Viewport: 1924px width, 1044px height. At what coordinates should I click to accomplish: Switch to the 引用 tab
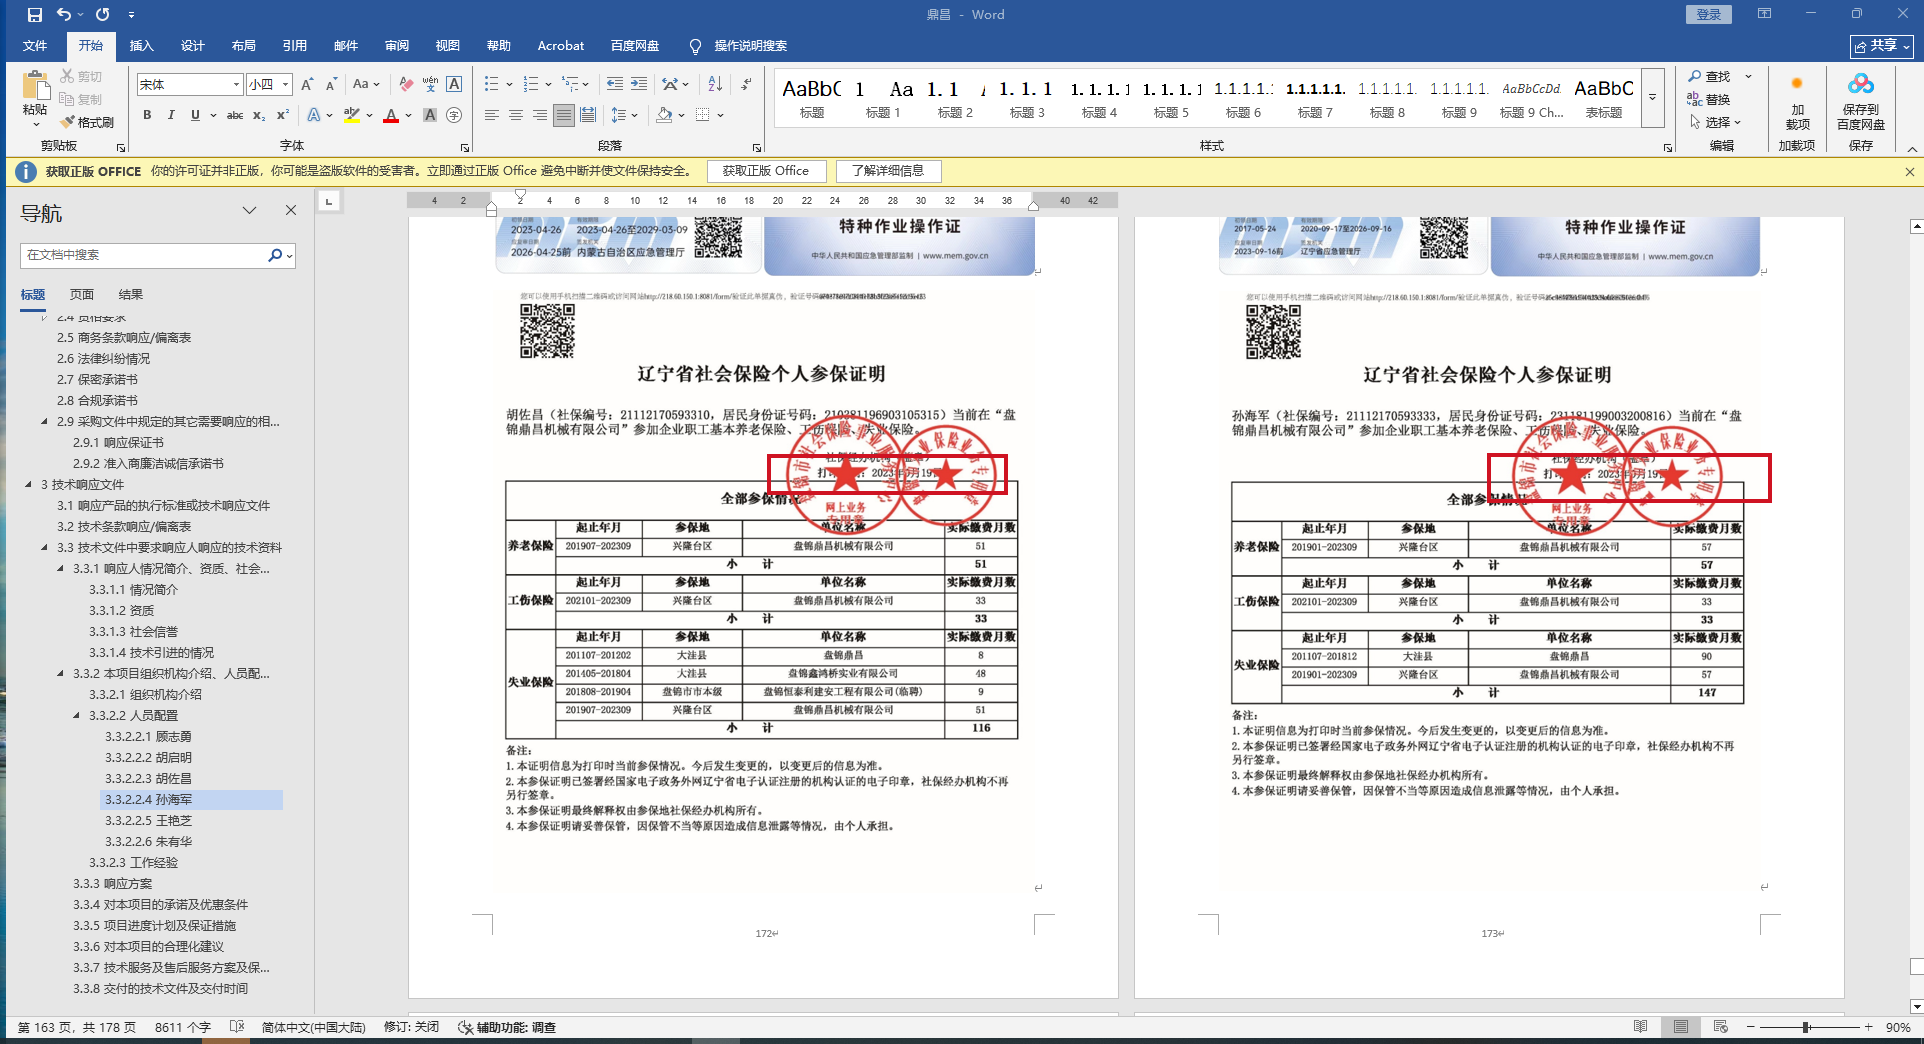point(294,46)
